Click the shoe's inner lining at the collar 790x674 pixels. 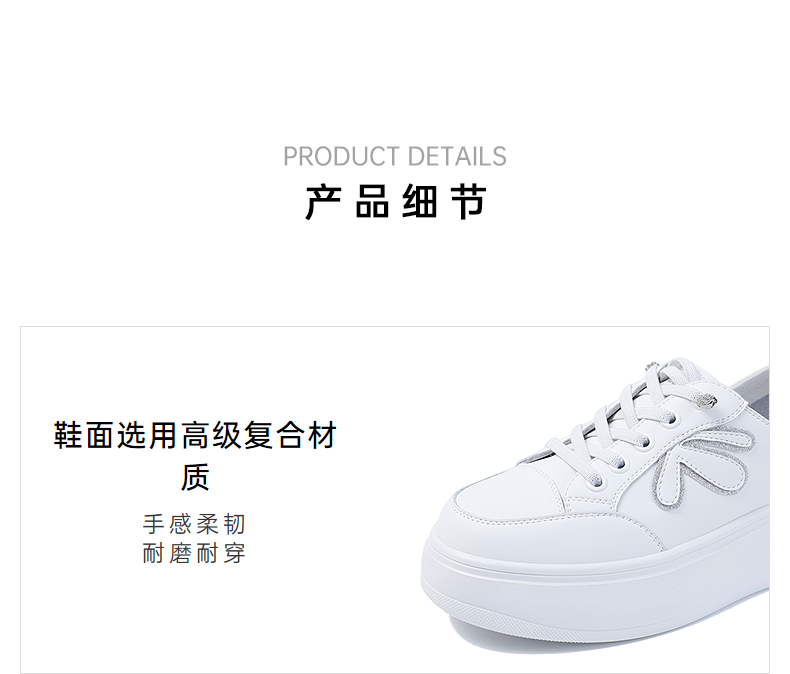click(x=753, y=389)
